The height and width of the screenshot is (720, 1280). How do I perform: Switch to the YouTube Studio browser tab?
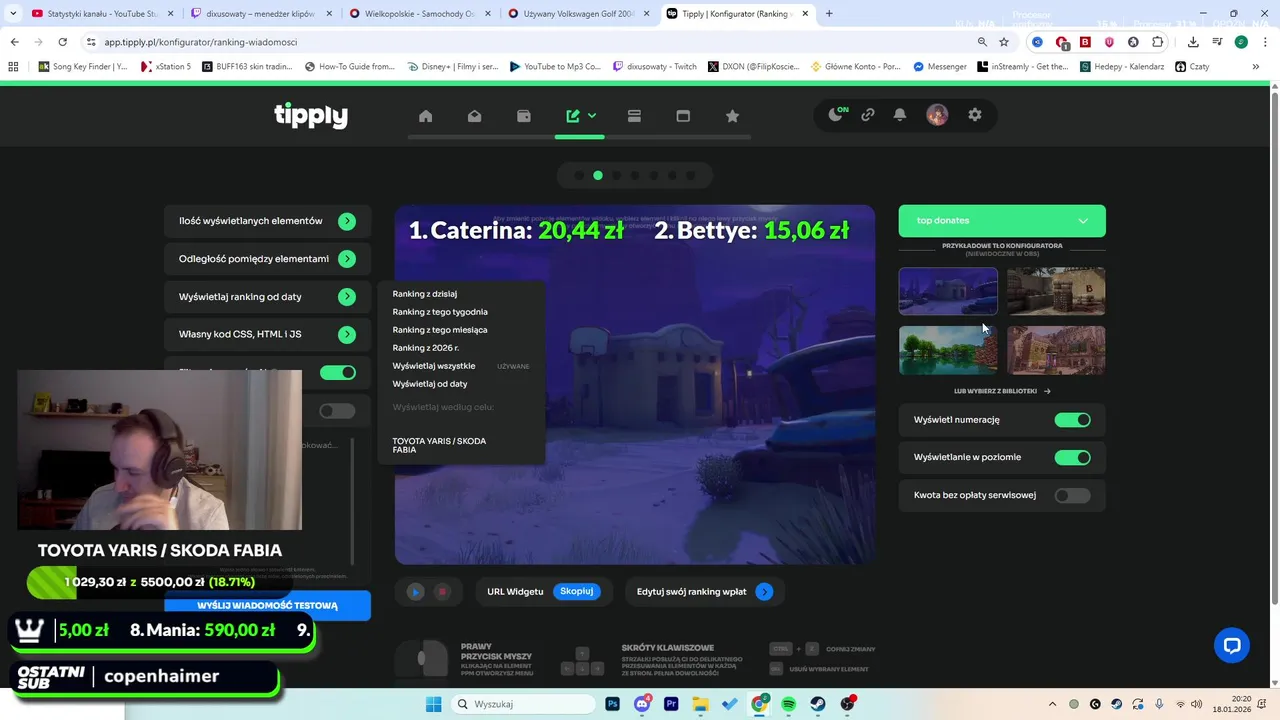(101, 14)
